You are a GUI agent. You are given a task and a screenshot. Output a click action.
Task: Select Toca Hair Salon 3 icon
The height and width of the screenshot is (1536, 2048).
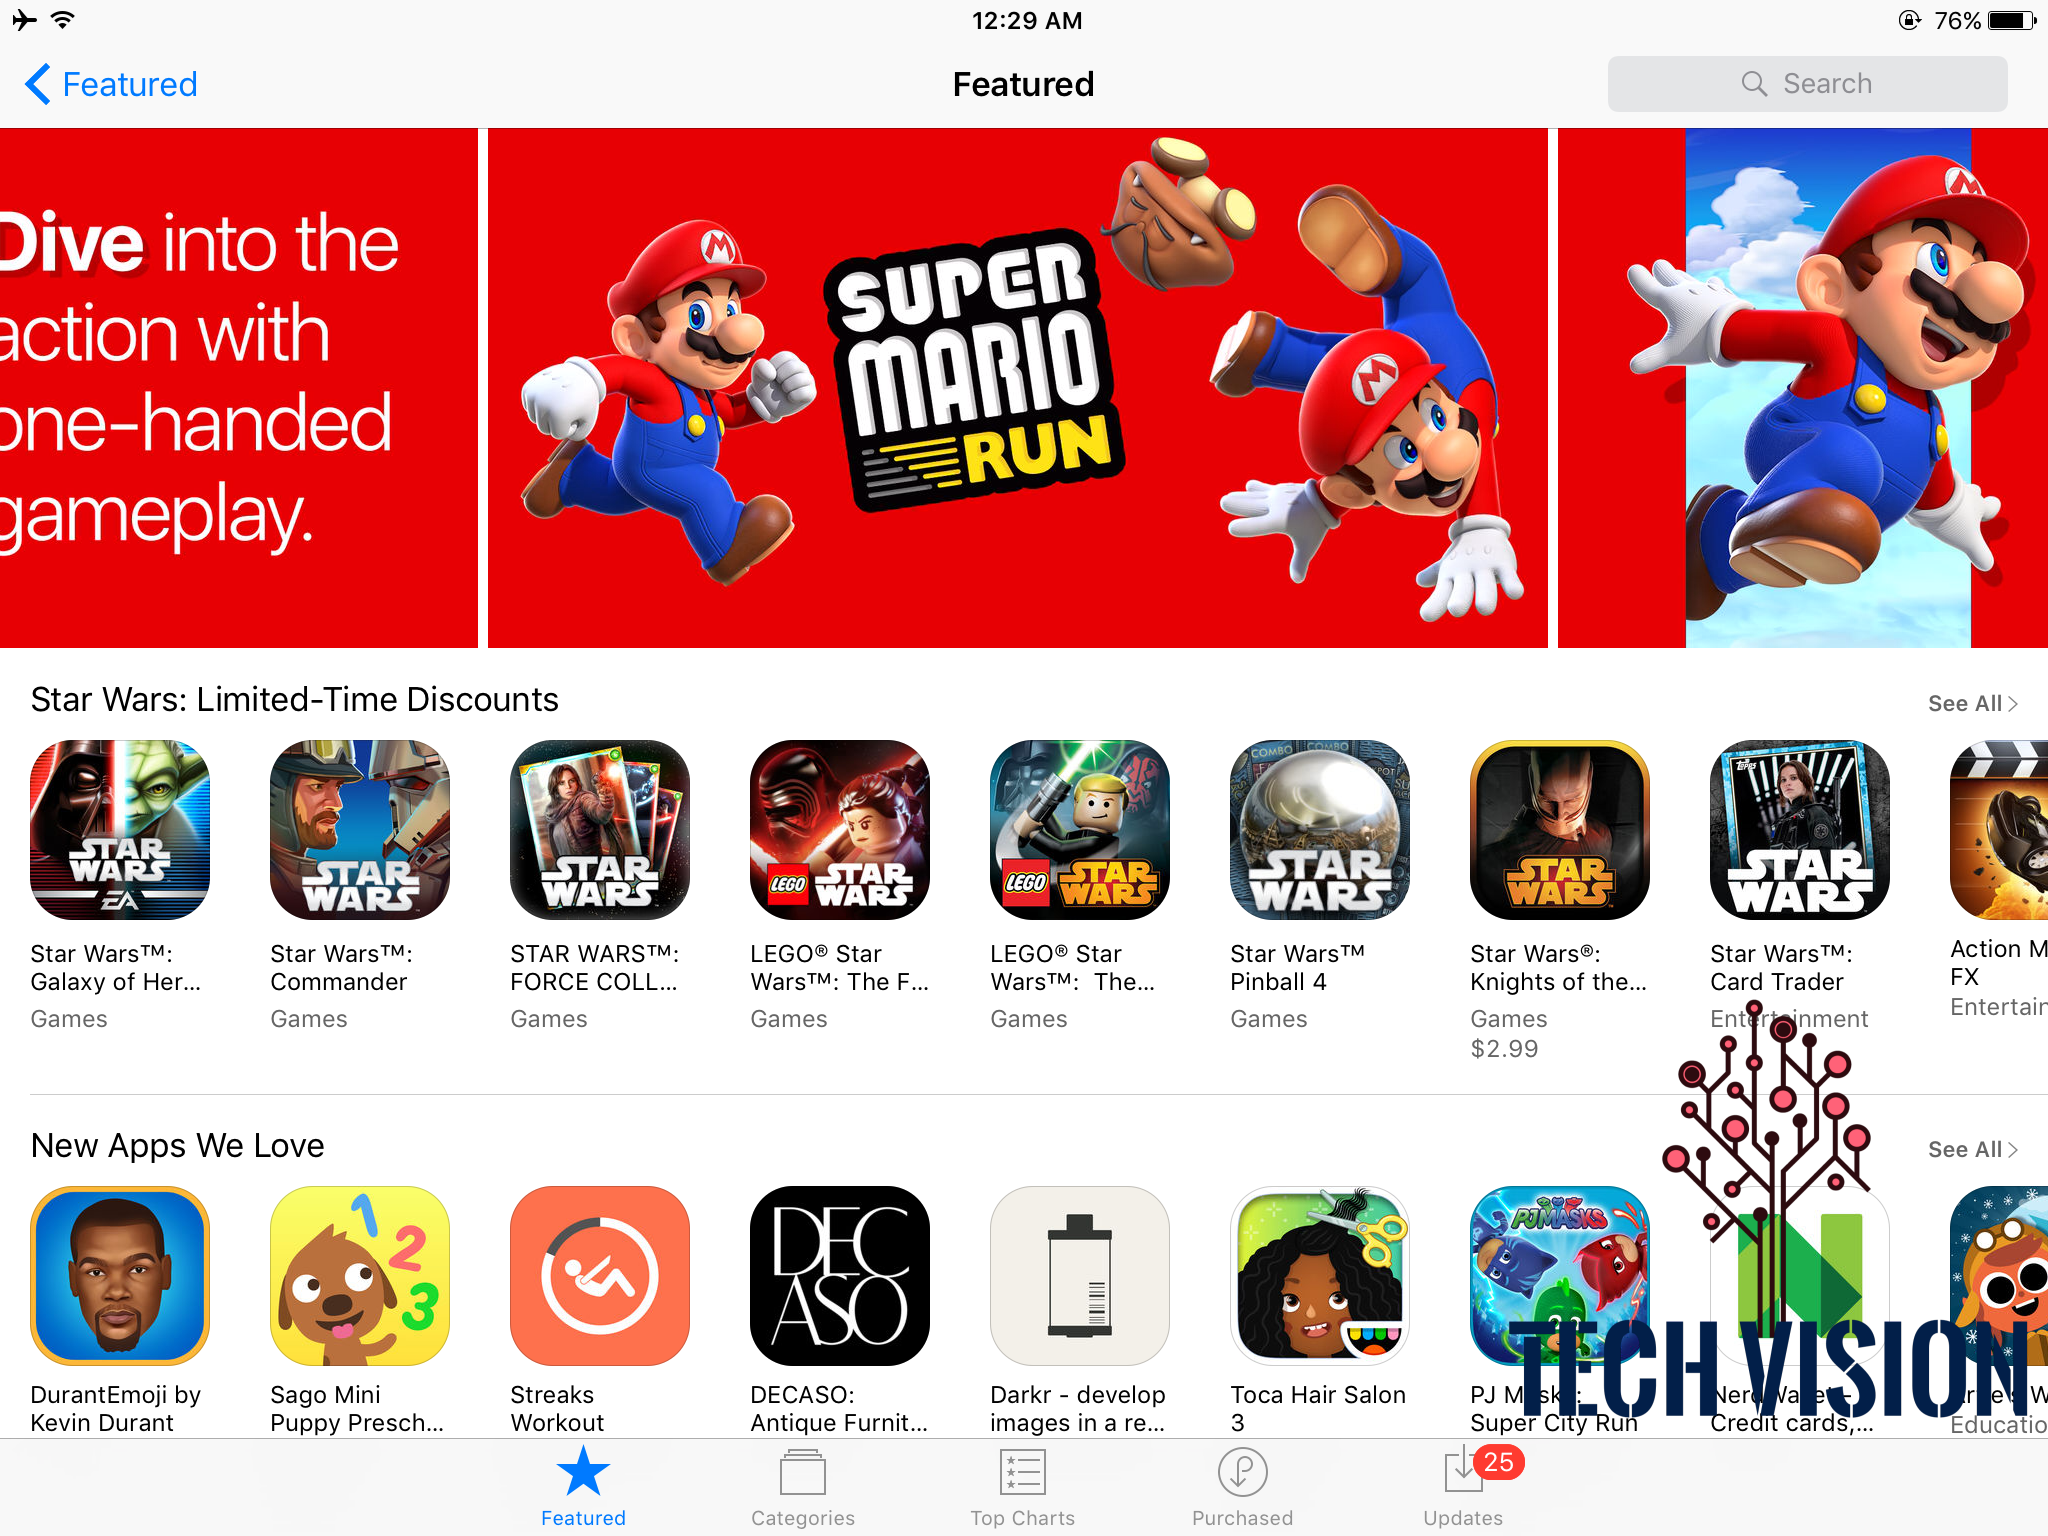(1320, 1276)
